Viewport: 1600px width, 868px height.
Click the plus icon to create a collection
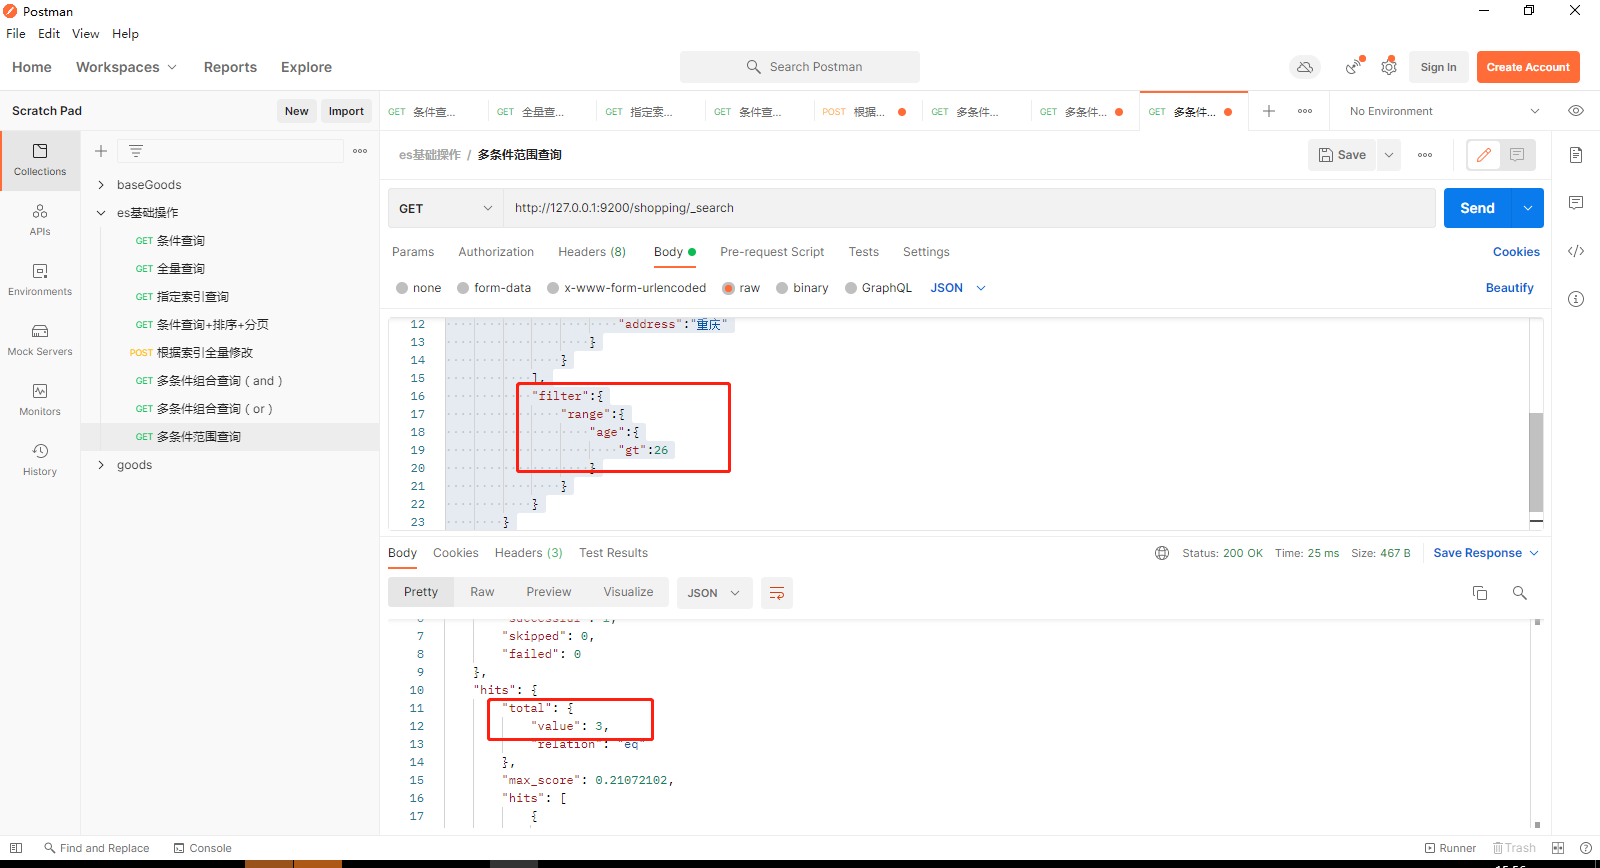coord(101,151)
